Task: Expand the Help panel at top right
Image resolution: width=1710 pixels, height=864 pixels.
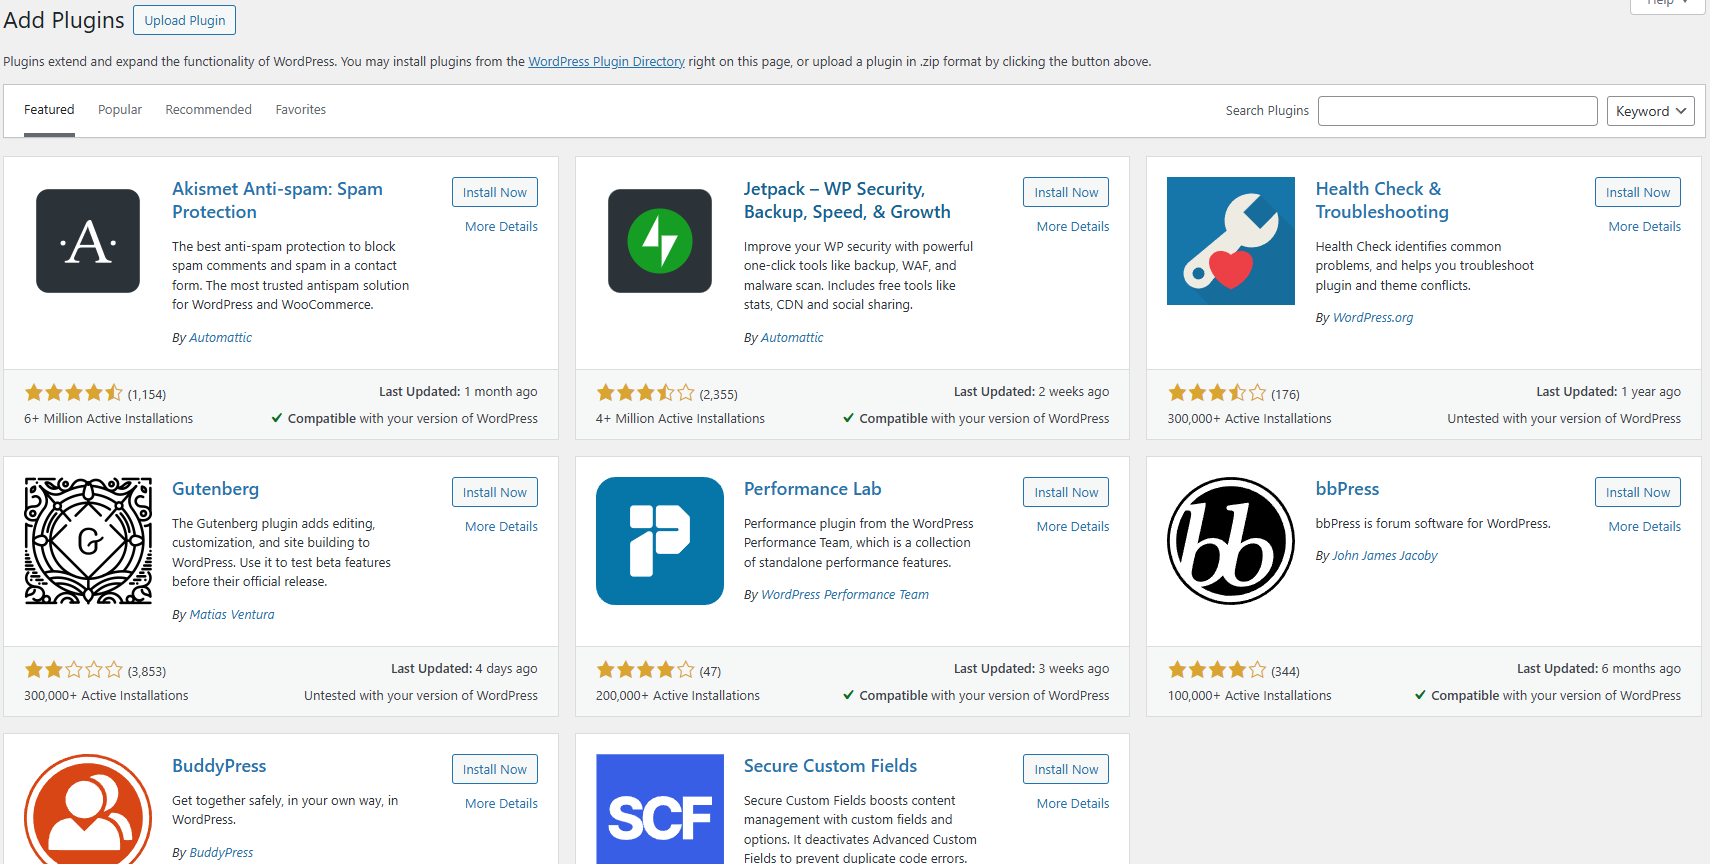Action: (x=1667, y=4)
